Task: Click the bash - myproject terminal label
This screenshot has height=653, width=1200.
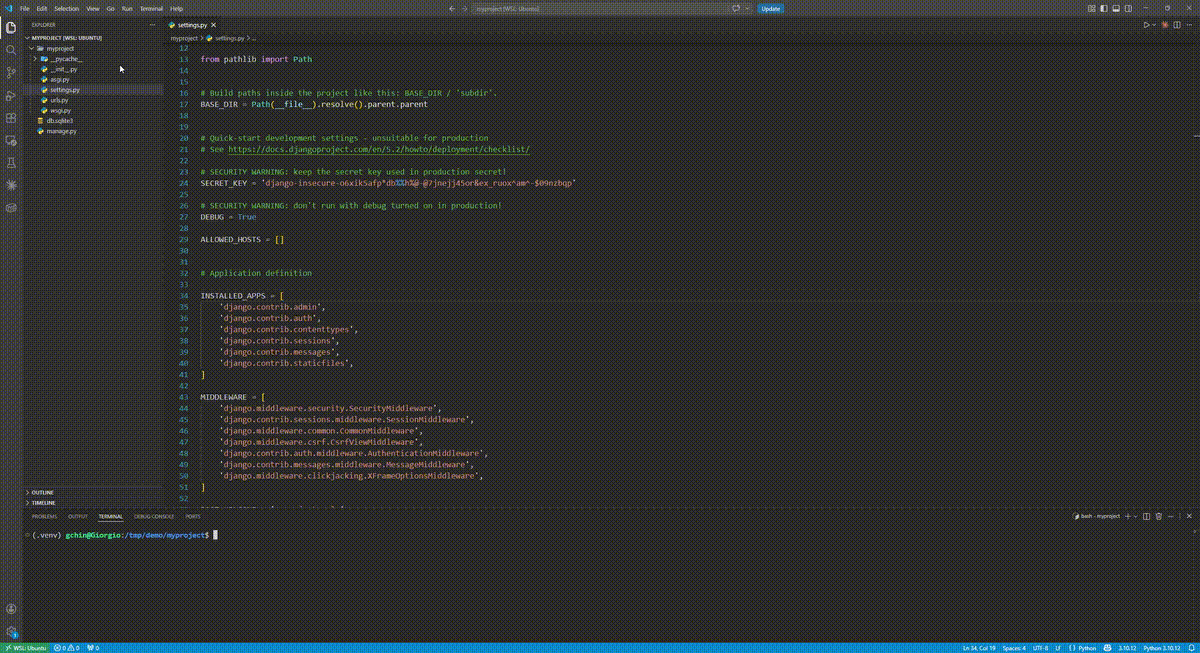Action: click(1096, 516)
